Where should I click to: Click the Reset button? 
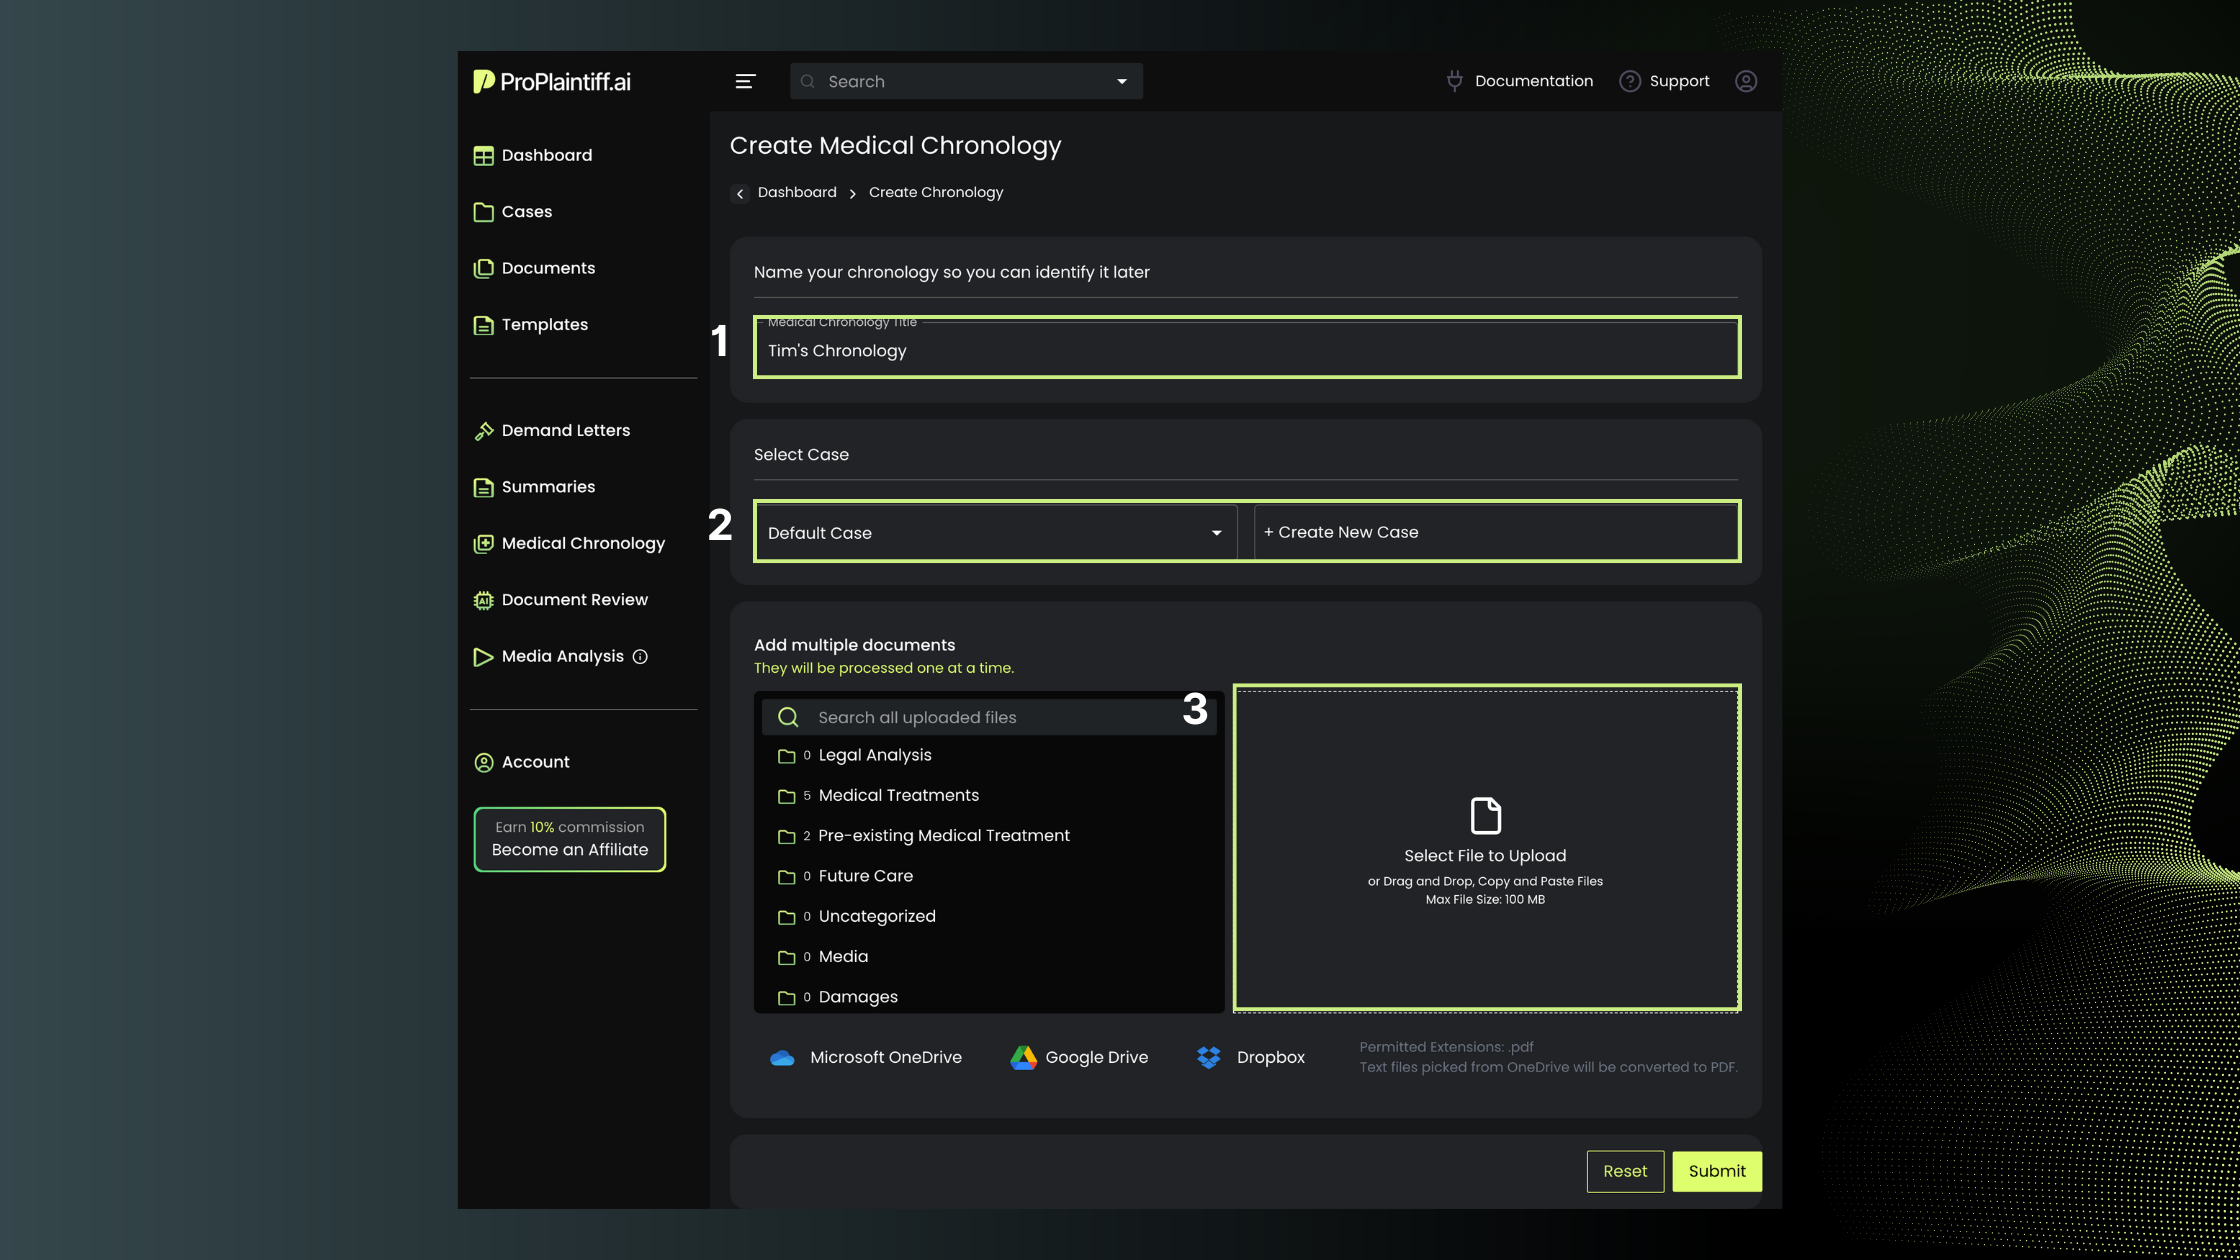1625,1171
